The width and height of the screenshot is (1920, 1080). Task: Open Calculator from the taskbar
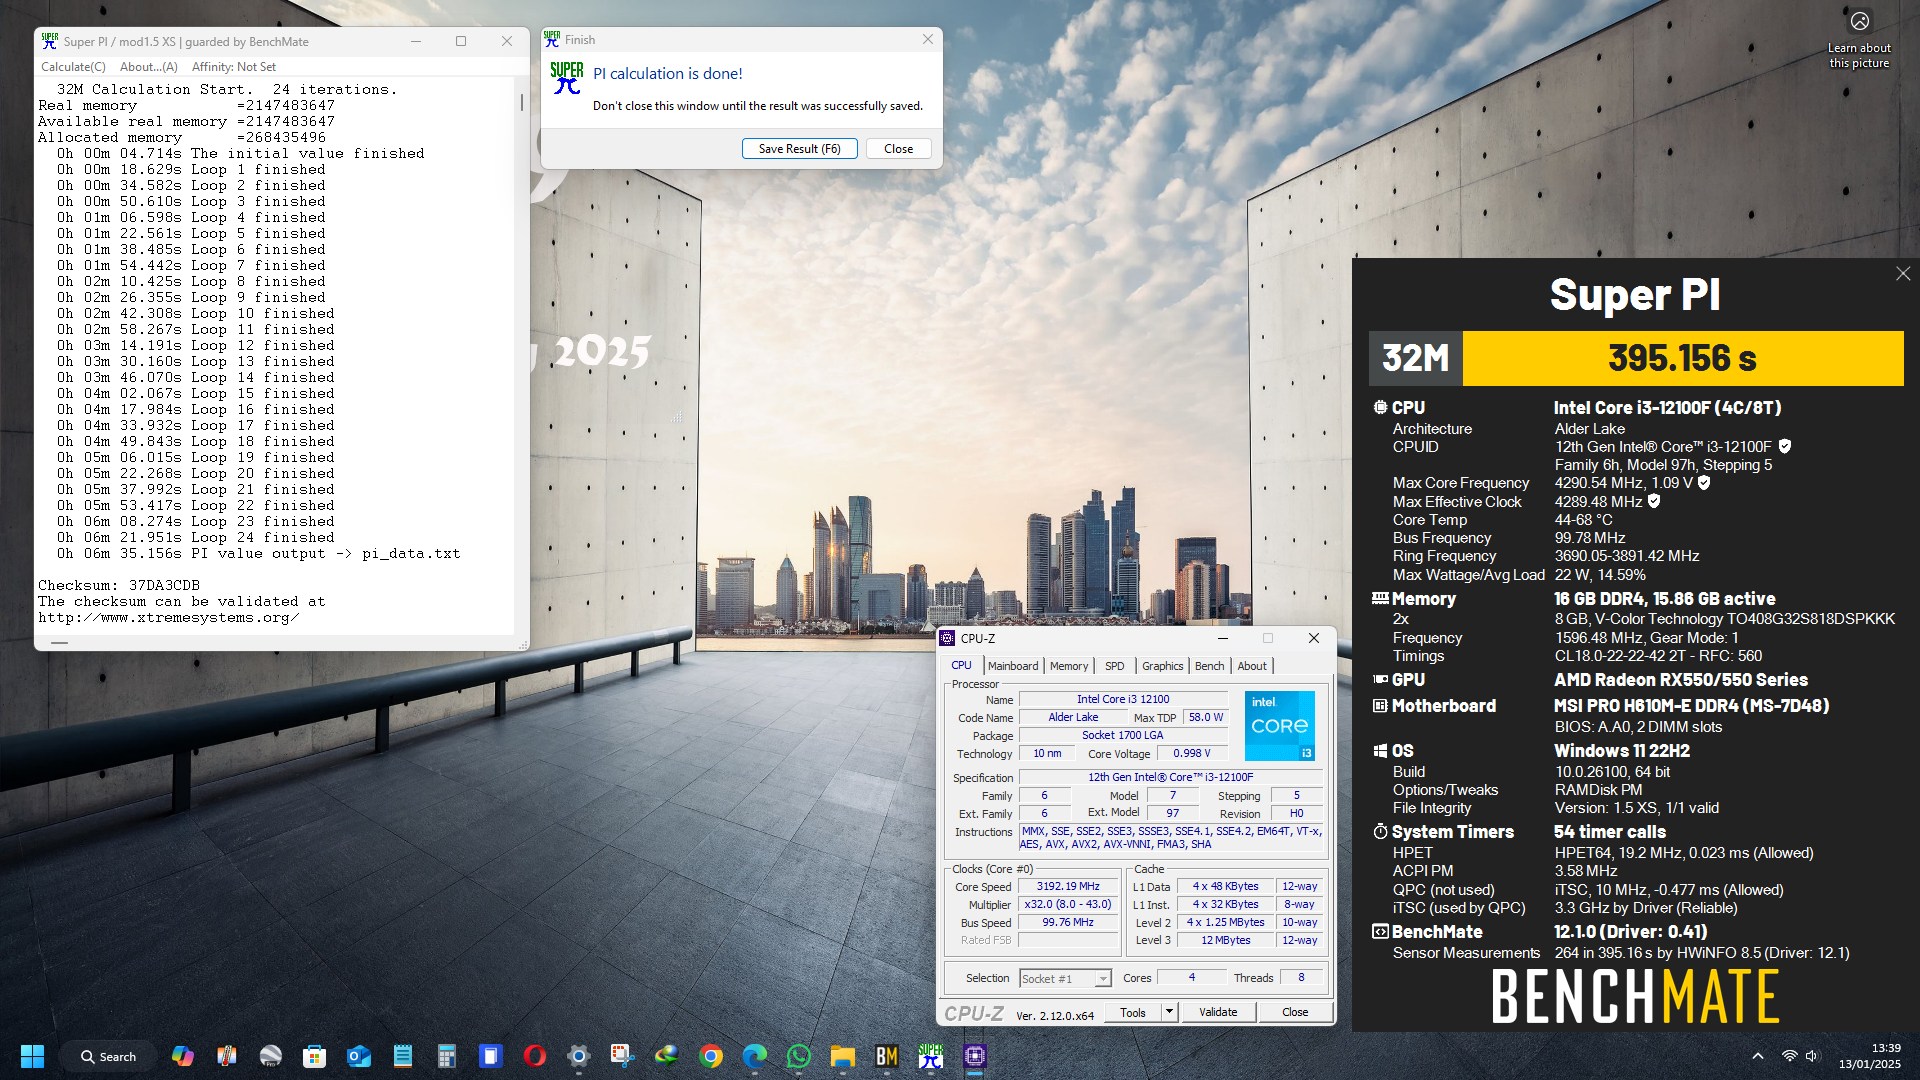click(x=447, y=1056)
